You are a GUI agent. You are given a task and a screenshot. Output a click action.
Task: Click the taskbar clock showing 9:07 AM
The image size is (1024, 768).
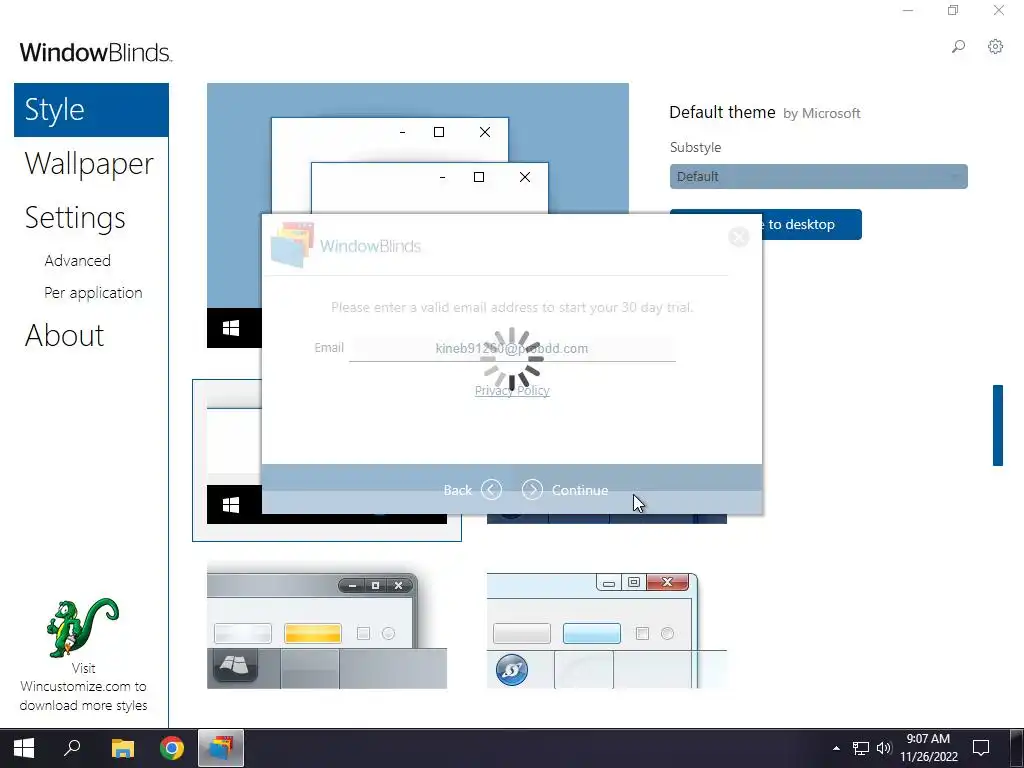tap(928, 748)
